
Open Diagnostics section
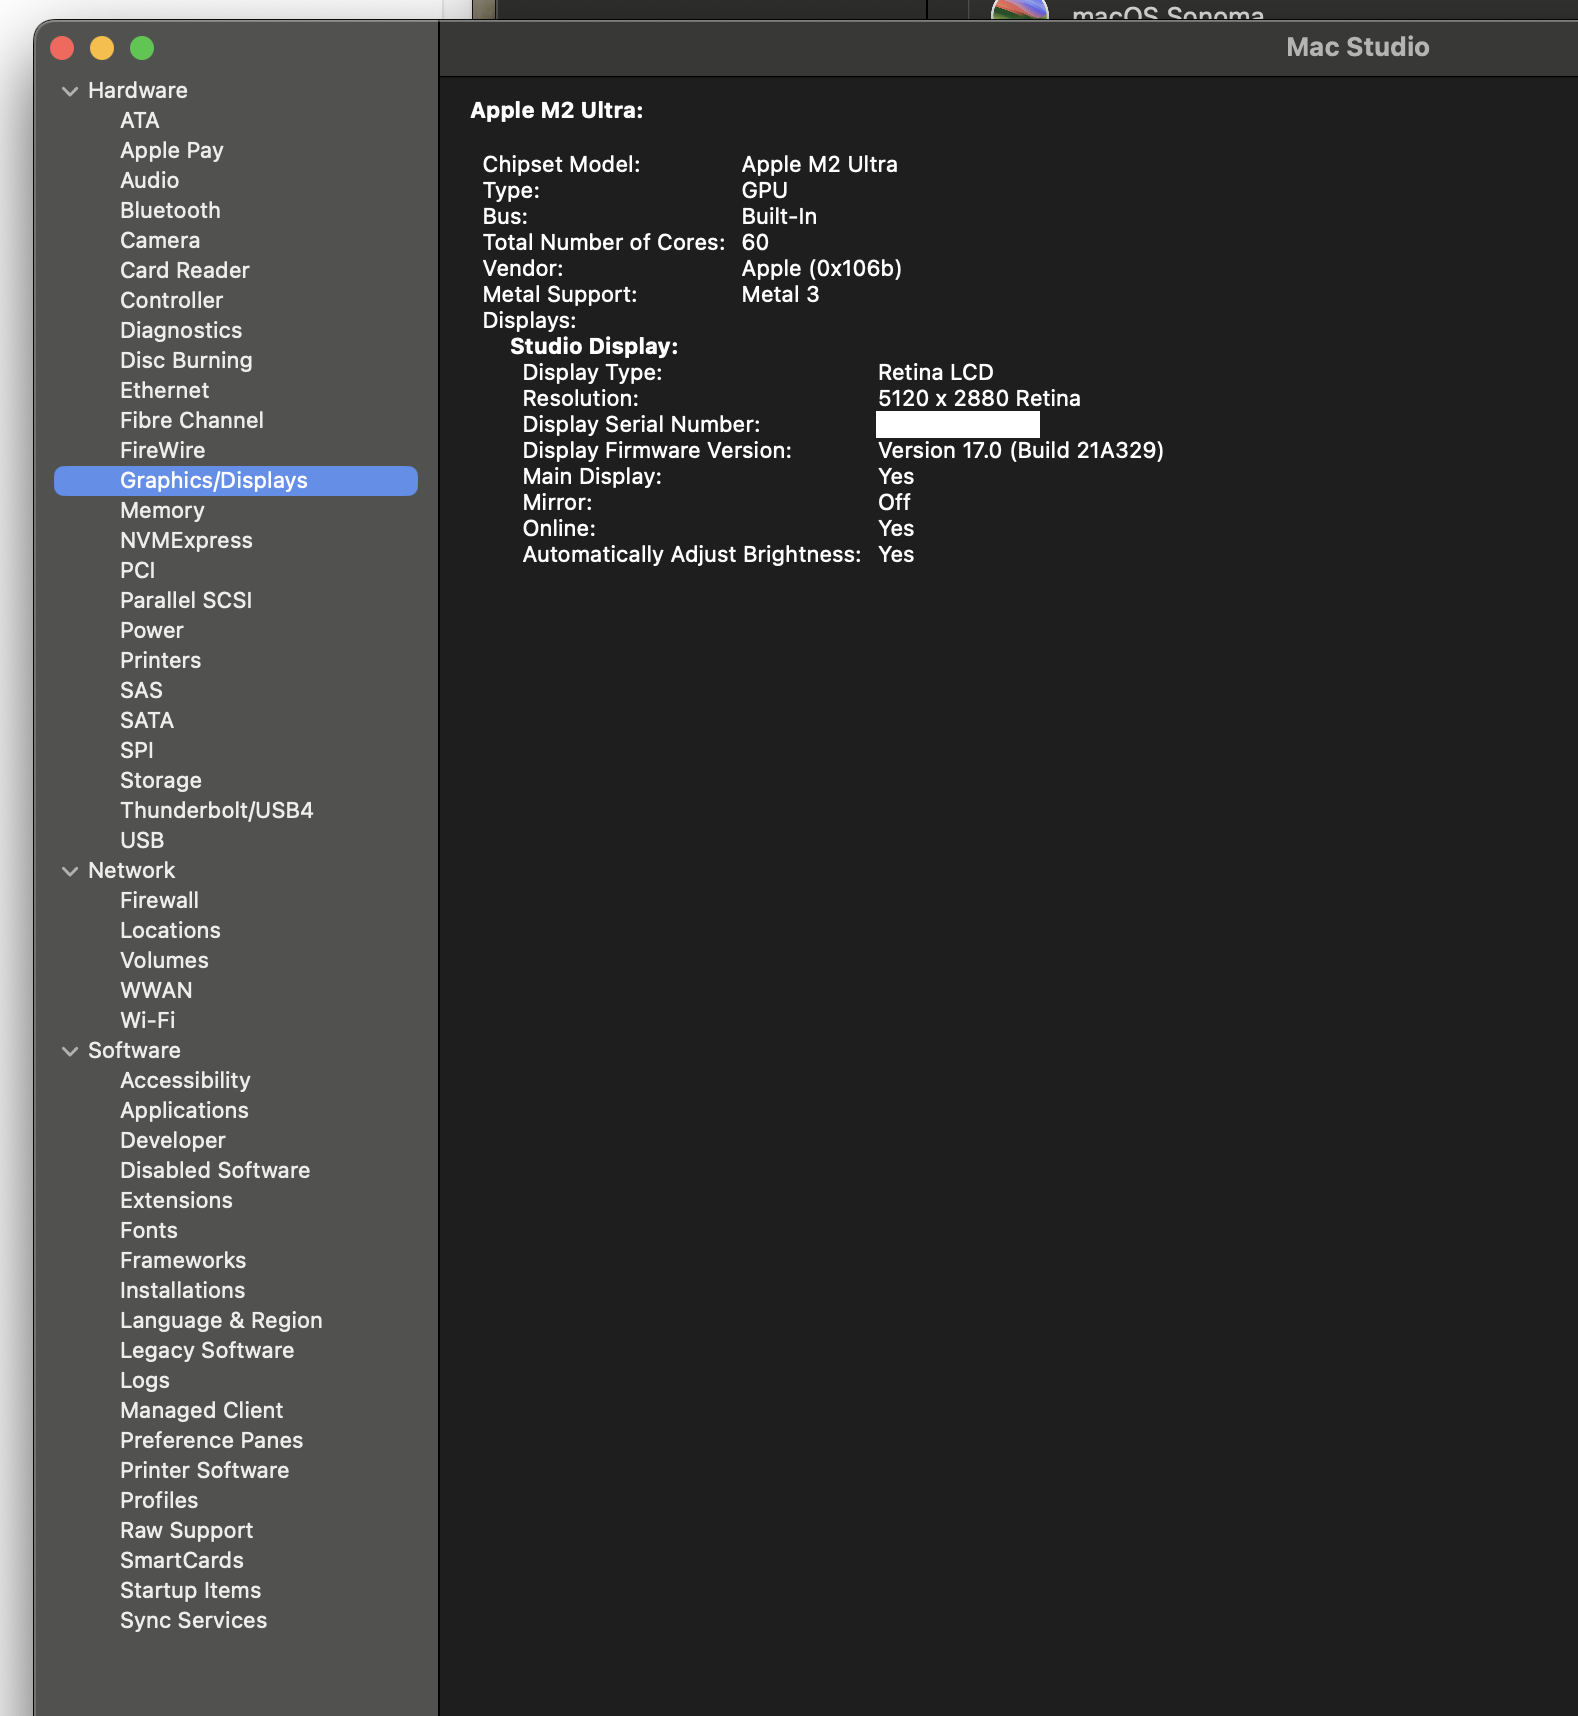click(181, 330)
